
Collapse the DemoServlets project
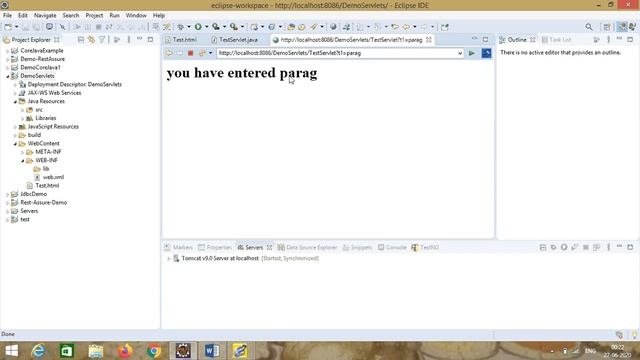coord(7,76)
